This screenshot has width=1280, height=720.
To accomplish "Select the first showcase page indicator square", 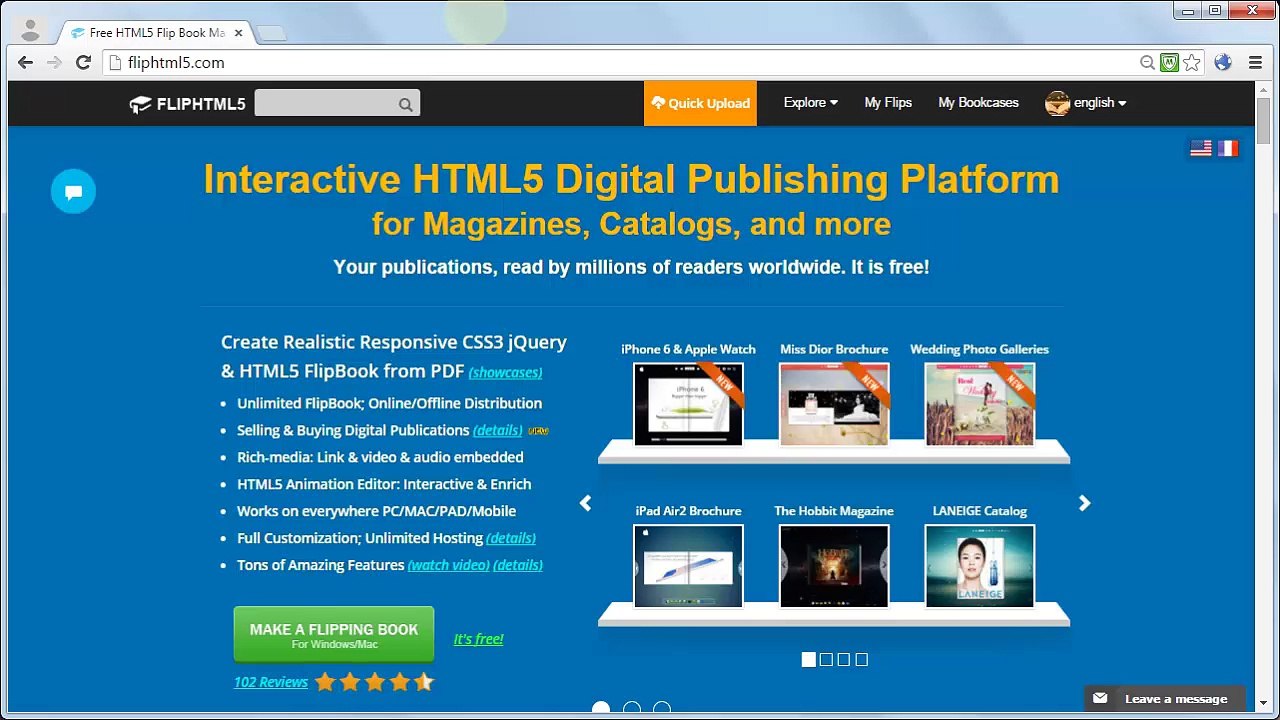I will [x=809, y=659].
